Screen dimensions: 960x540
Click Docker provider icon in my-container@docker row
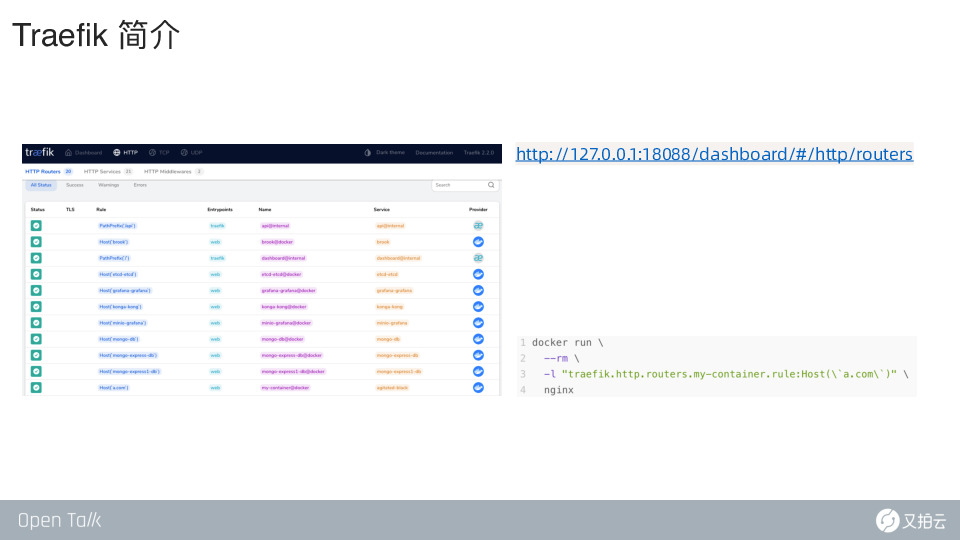coord(478,388)
